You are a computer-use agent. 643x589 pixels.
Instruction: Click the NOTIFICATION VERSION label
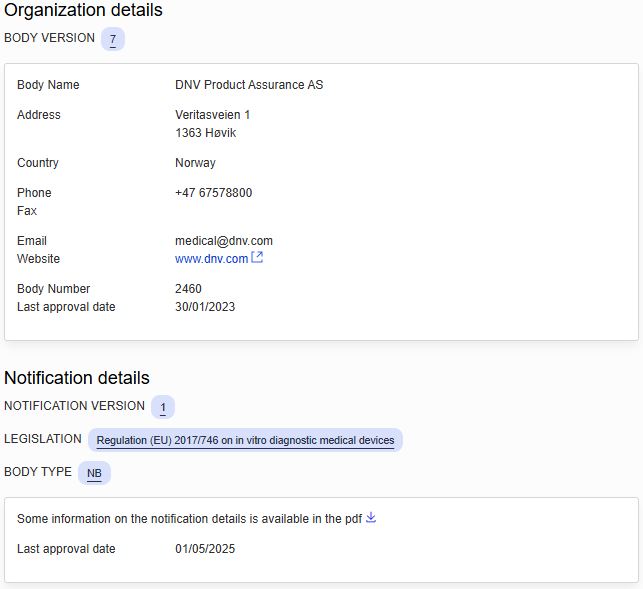click(74, 406)
